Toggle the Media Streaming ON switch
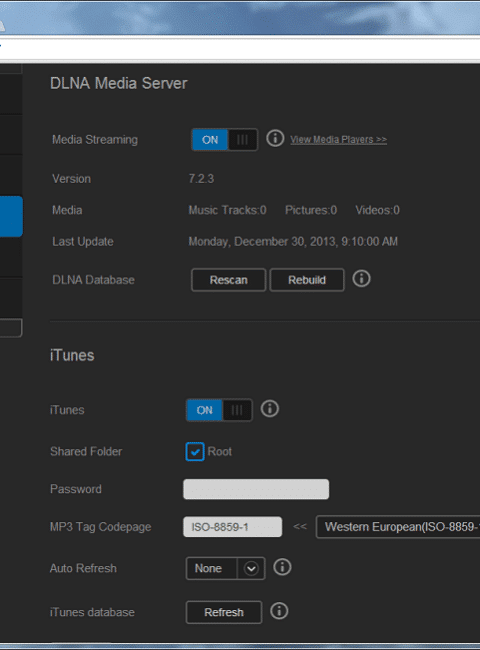Image resolution: width=480 pixels, height=650 pixels. tap(224, 140)
